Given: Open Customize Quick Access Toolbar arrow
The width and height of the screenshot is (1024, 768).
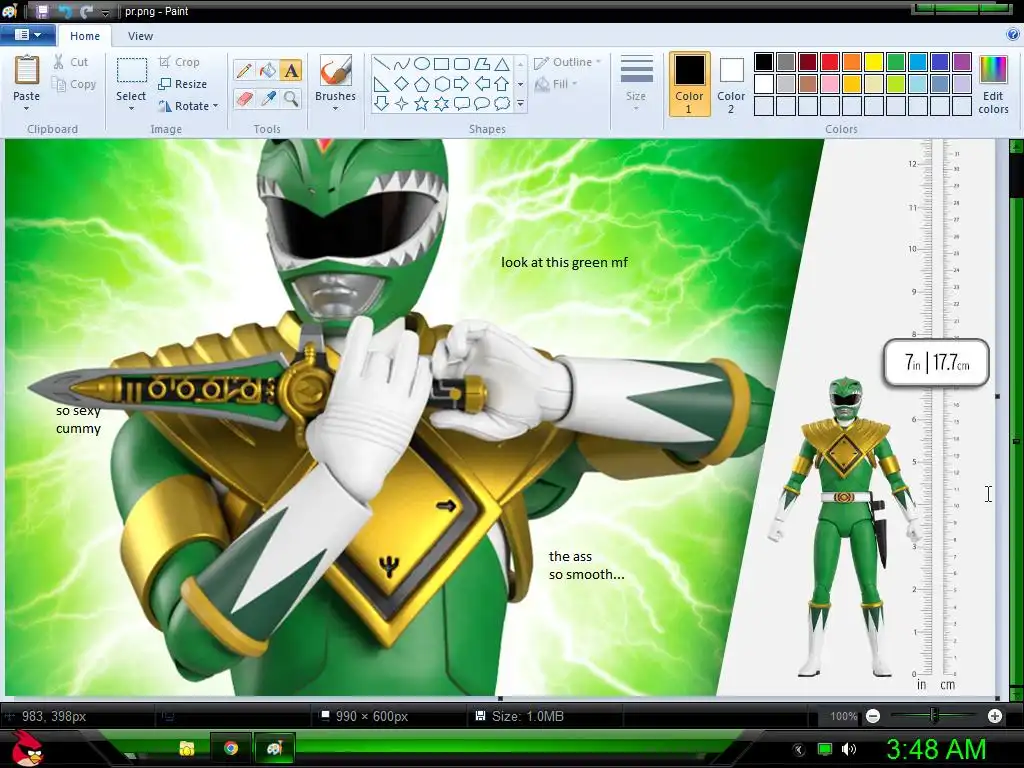Looking at the screenshot, I should pyautogui.click(x=105, y=12).
